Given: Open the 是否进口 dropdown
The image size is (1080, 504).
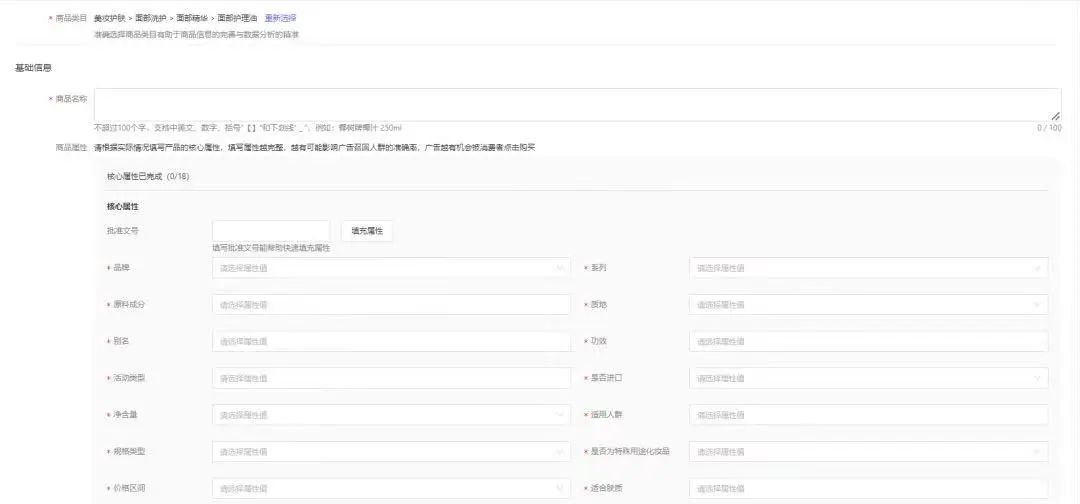Looking at the screenshot, I should click(x=867, y=379).
